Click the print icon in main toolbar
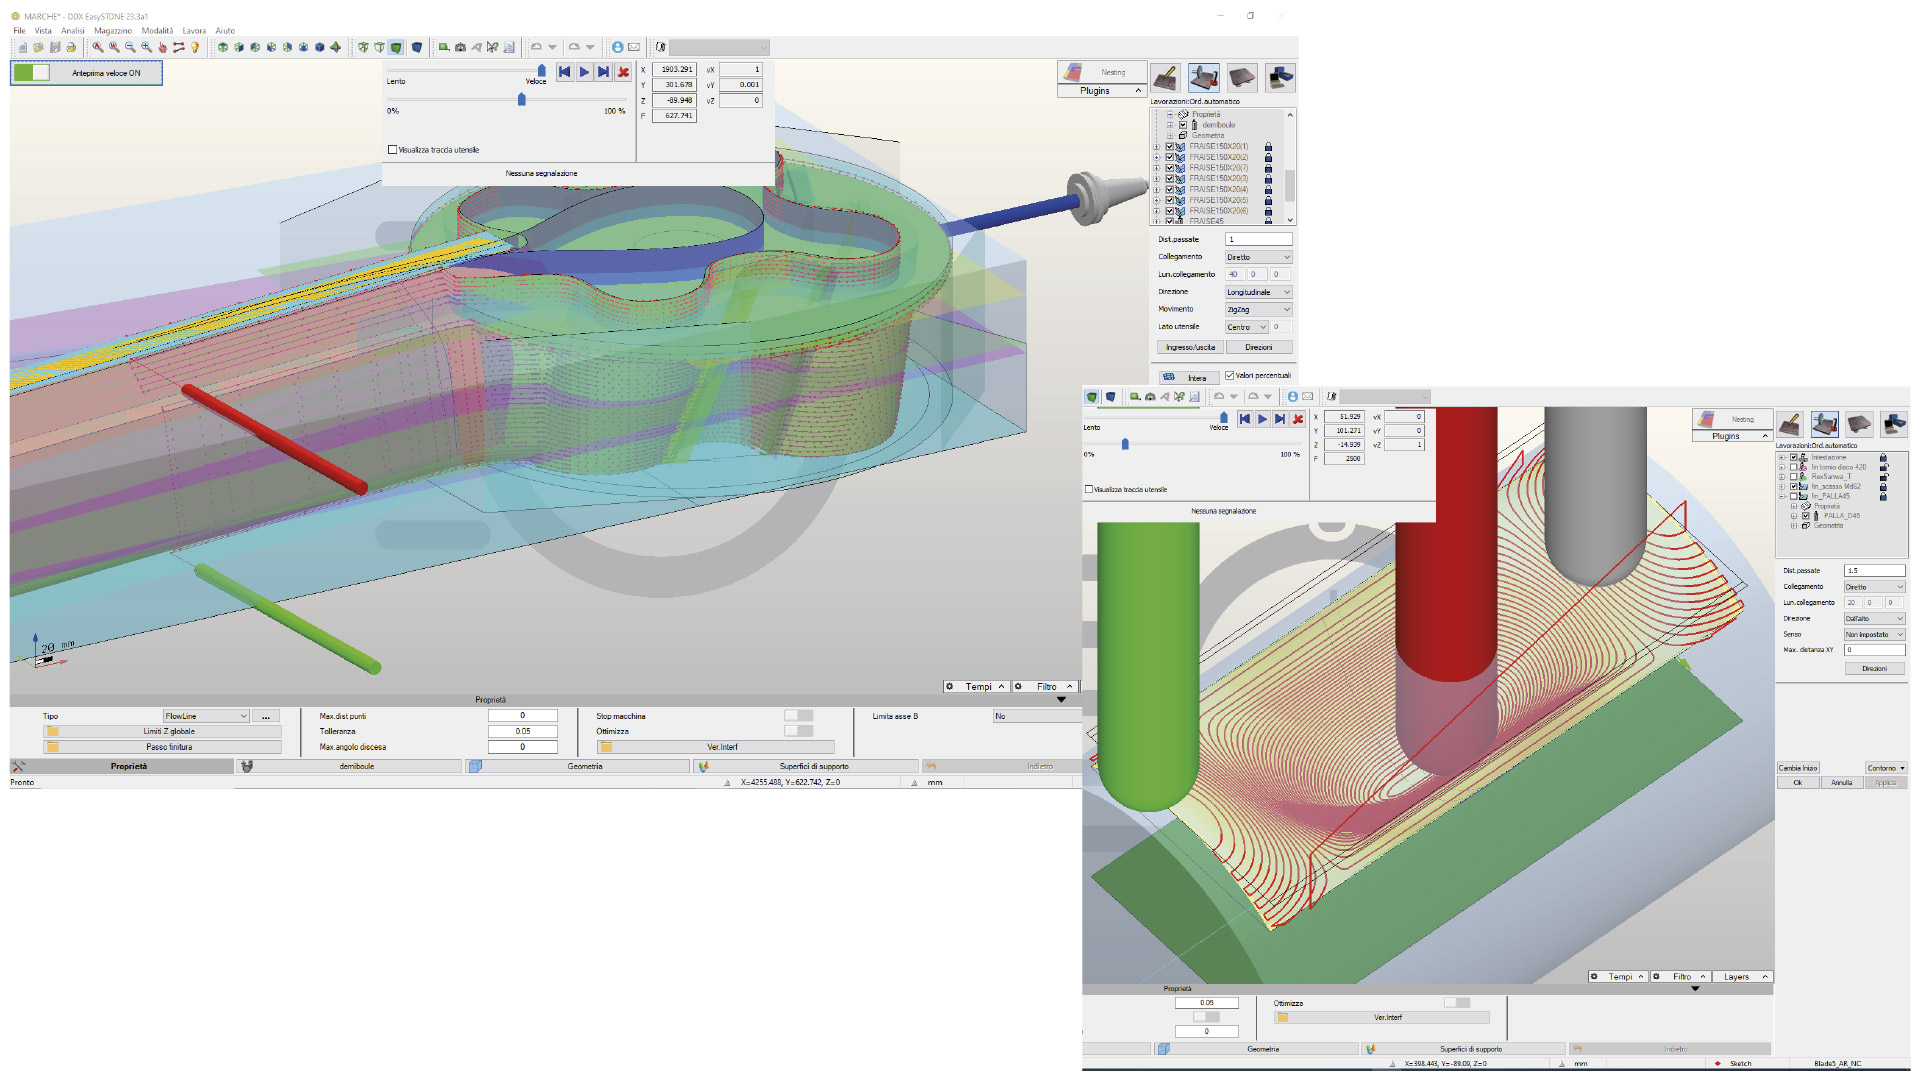 pyautogui.click(x=71, y=47)
